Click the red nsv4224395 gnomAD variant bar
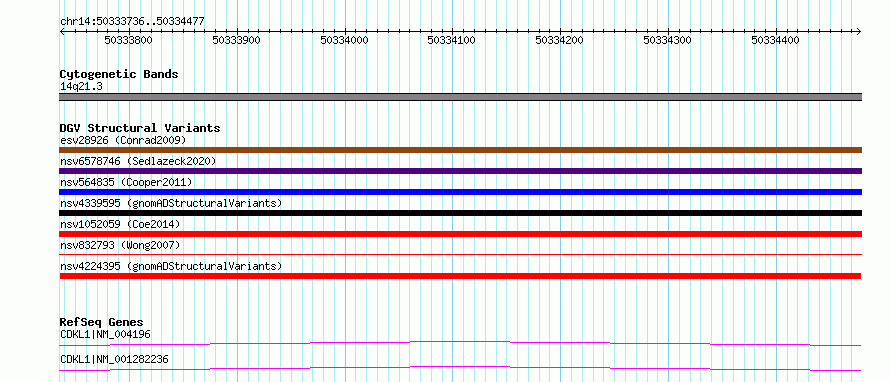Screen dimensions: 890x382 pyautogui.click(x=460, y=276)
